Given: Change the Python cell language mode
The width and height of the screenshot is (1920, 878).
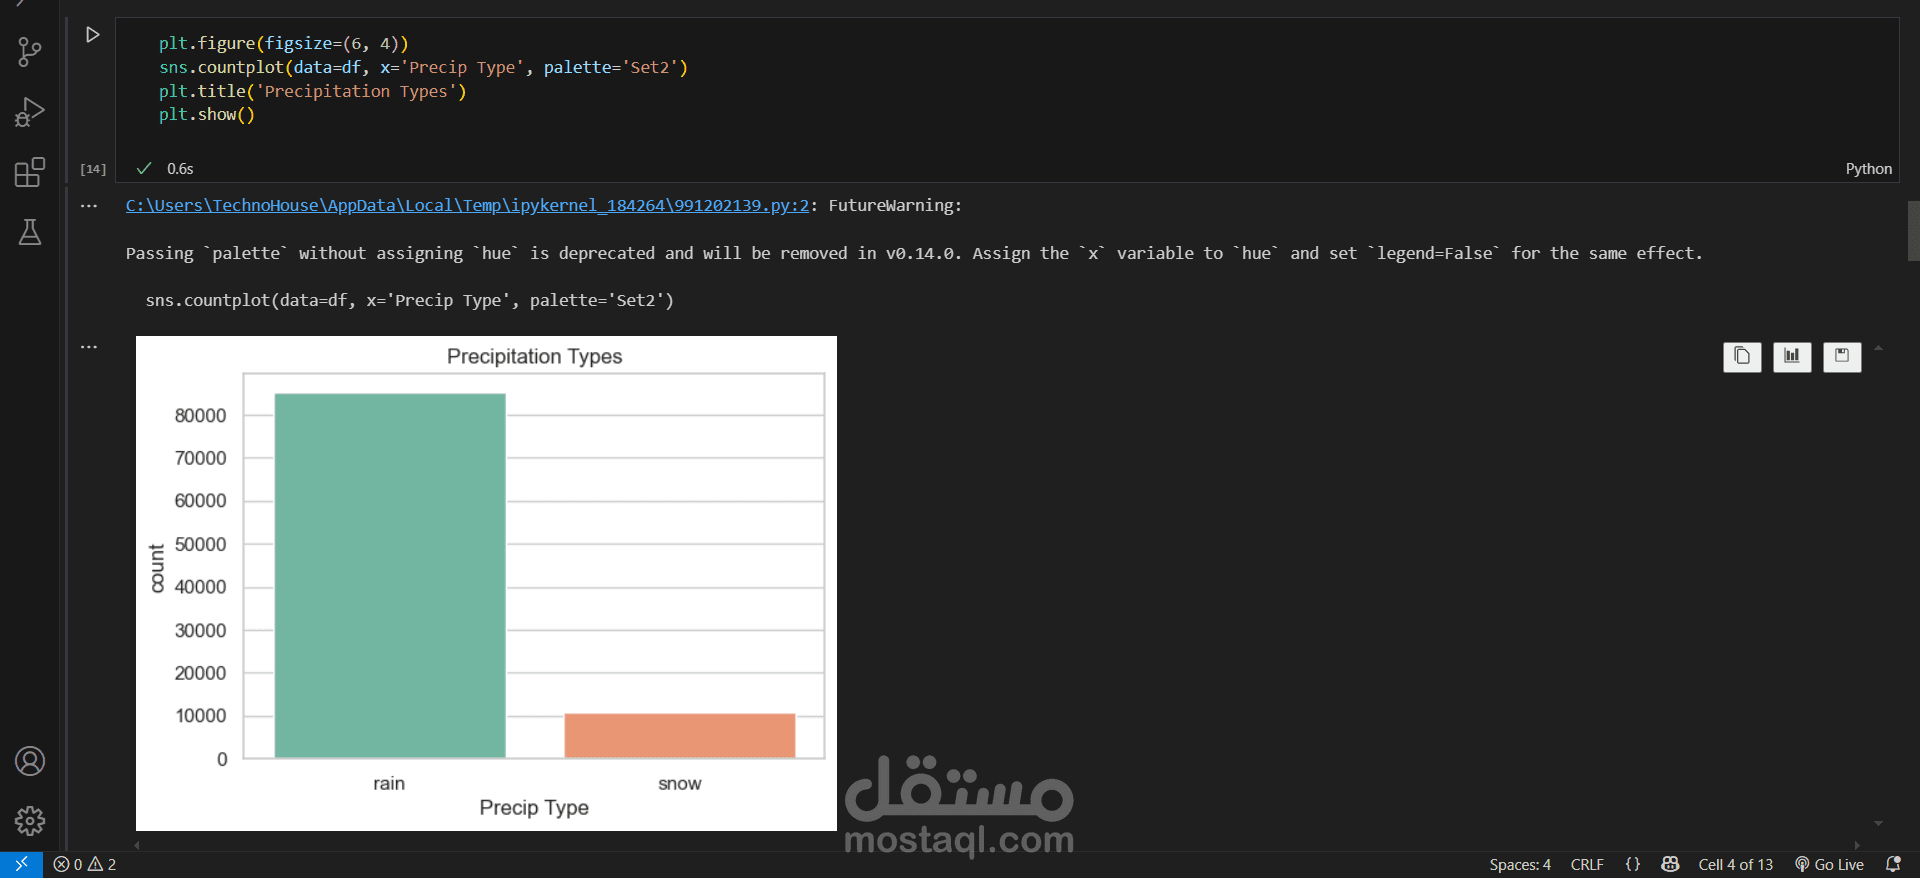Looking at the screenshot, I should click(1868, 169).
